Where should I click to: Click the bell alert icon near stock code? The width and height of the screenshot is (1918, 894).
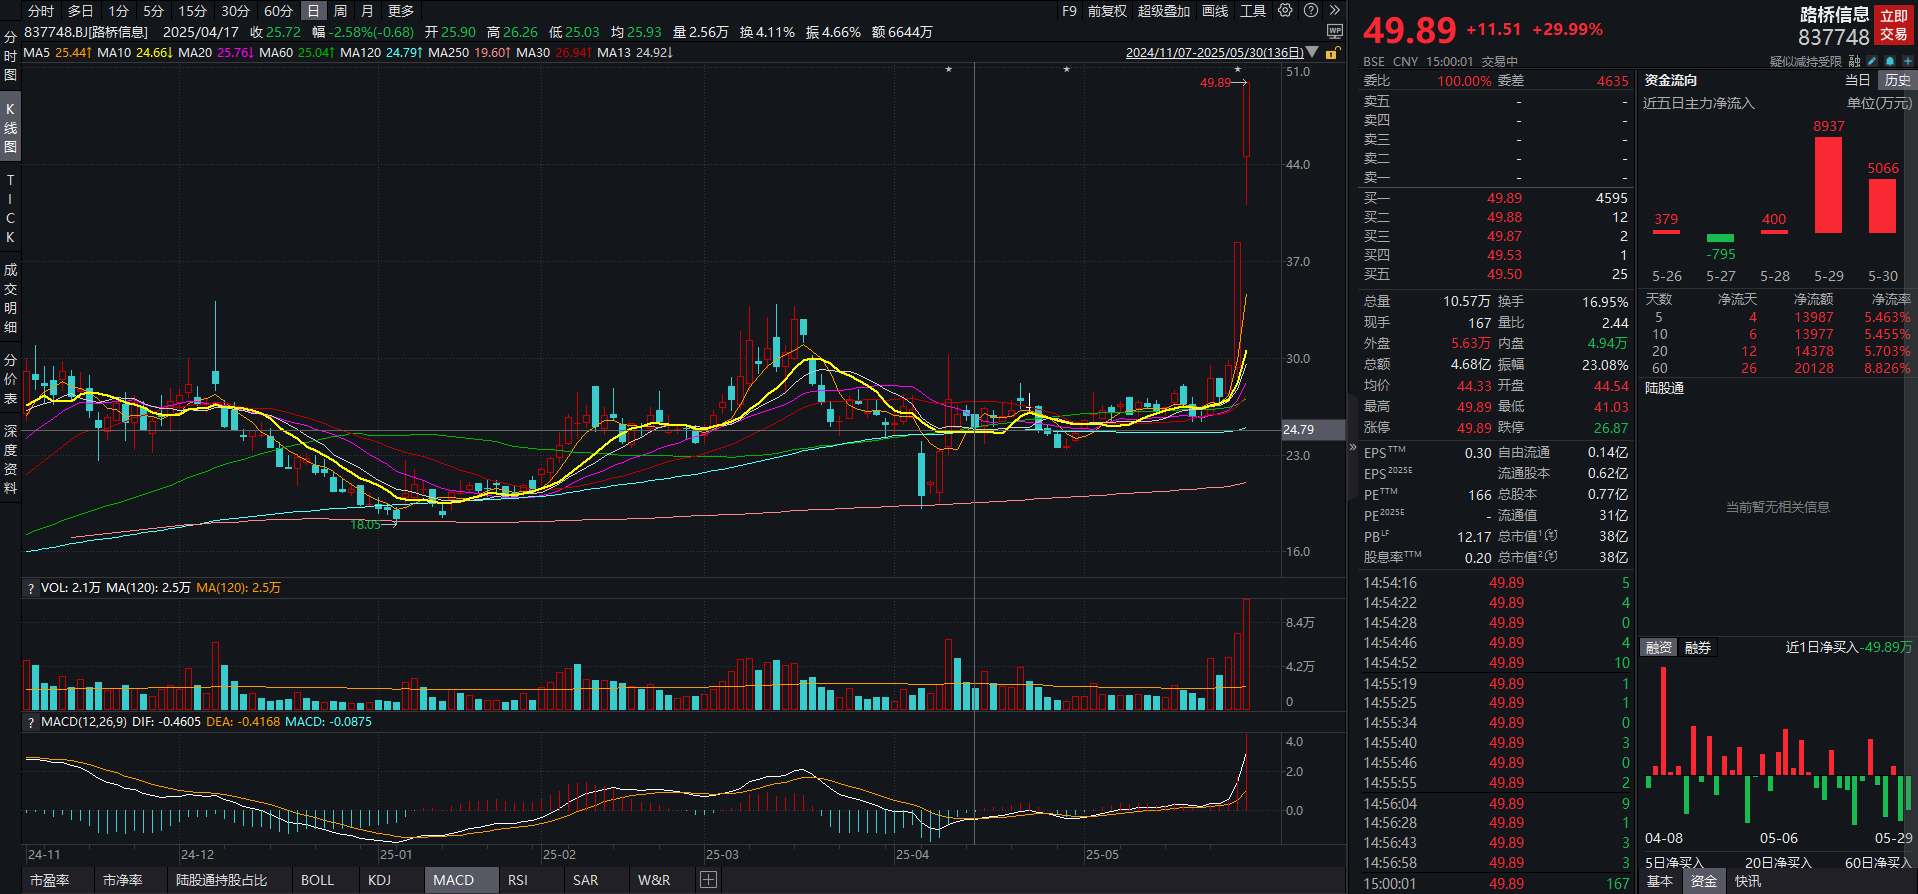[x=1889, y=62]
